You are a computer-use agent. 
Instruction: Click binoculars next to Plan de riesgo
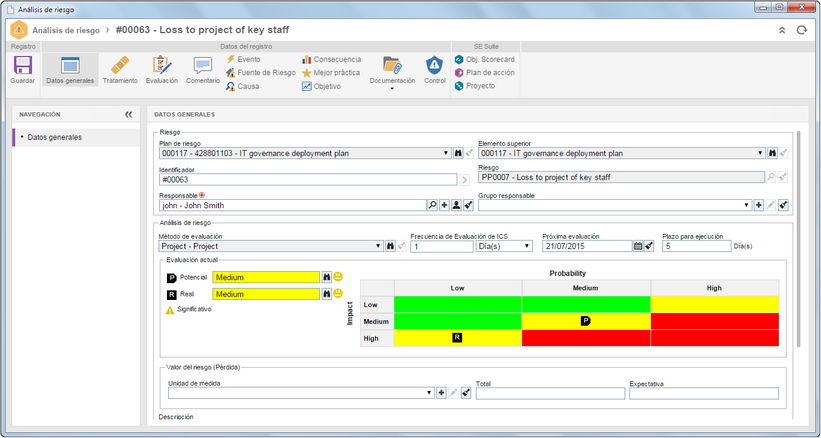click(x=458, y=153)
